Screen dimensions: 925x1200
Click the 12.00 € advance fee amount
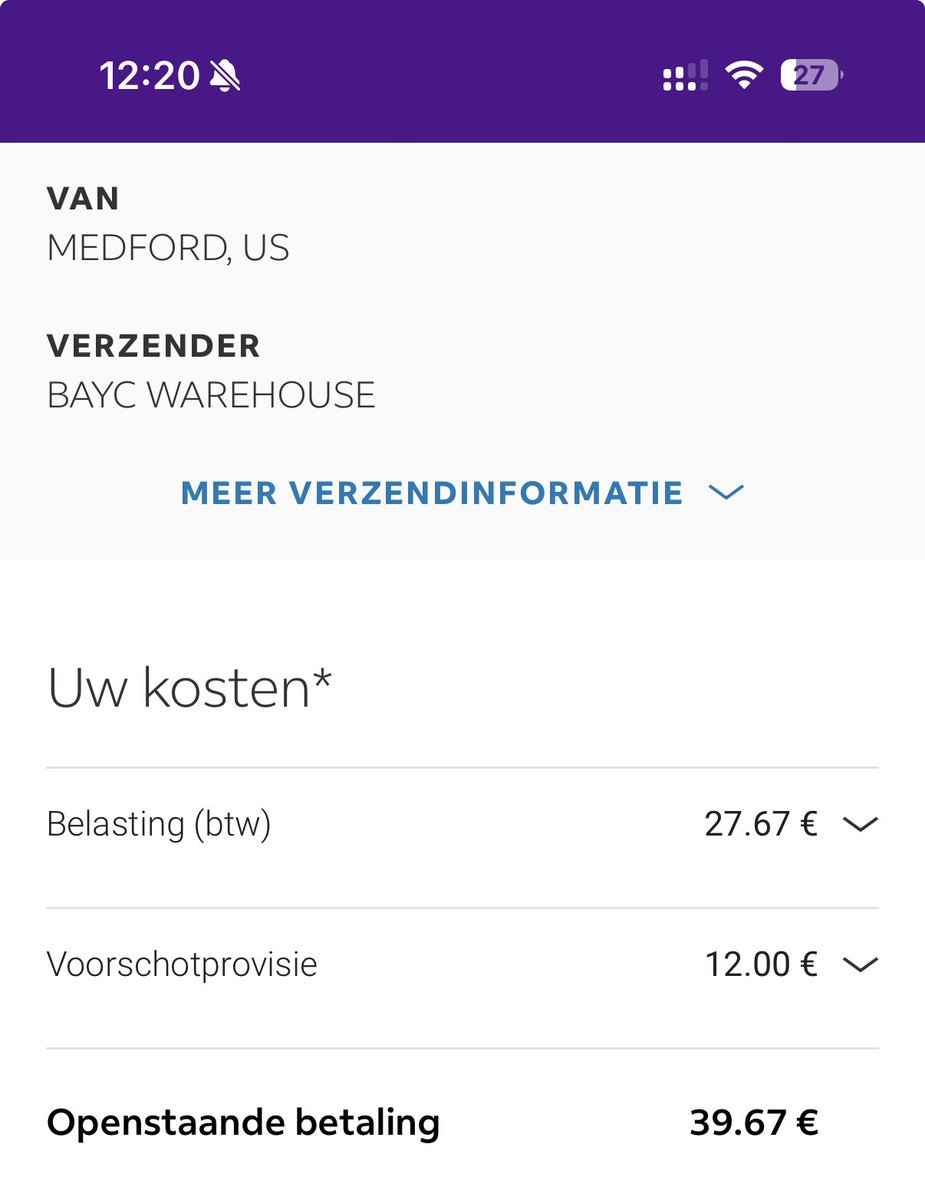pyautogui.click(x=761, y=964)
